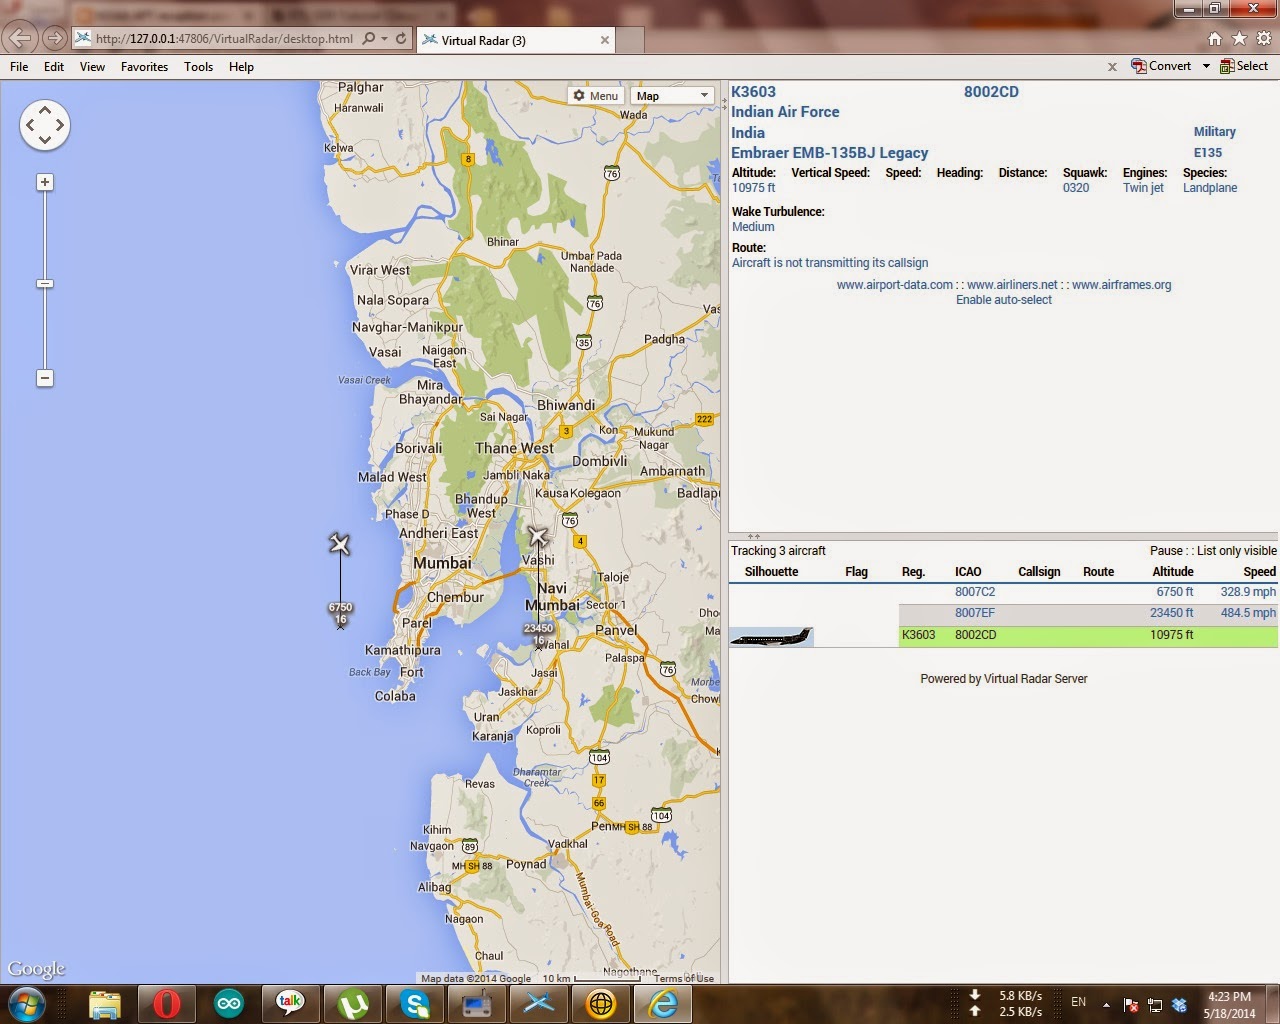
Task: Select the aircraft row with ICAO 8007C2
Action: (1003, 592)
